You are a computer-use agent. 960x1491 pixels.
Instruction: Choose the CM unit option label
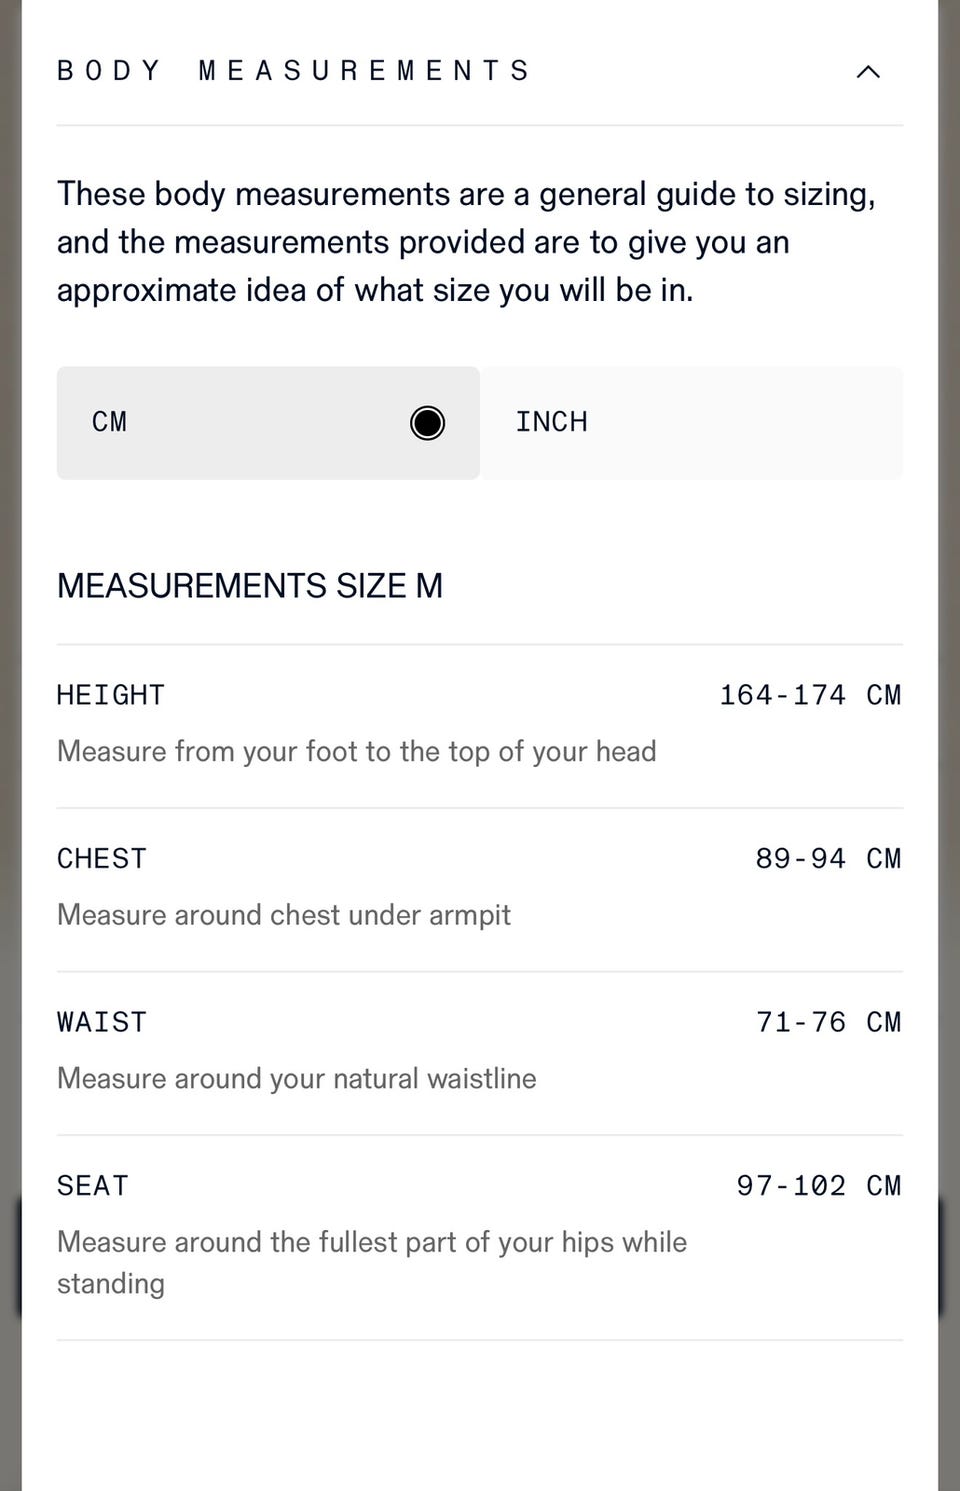point(110,422)
